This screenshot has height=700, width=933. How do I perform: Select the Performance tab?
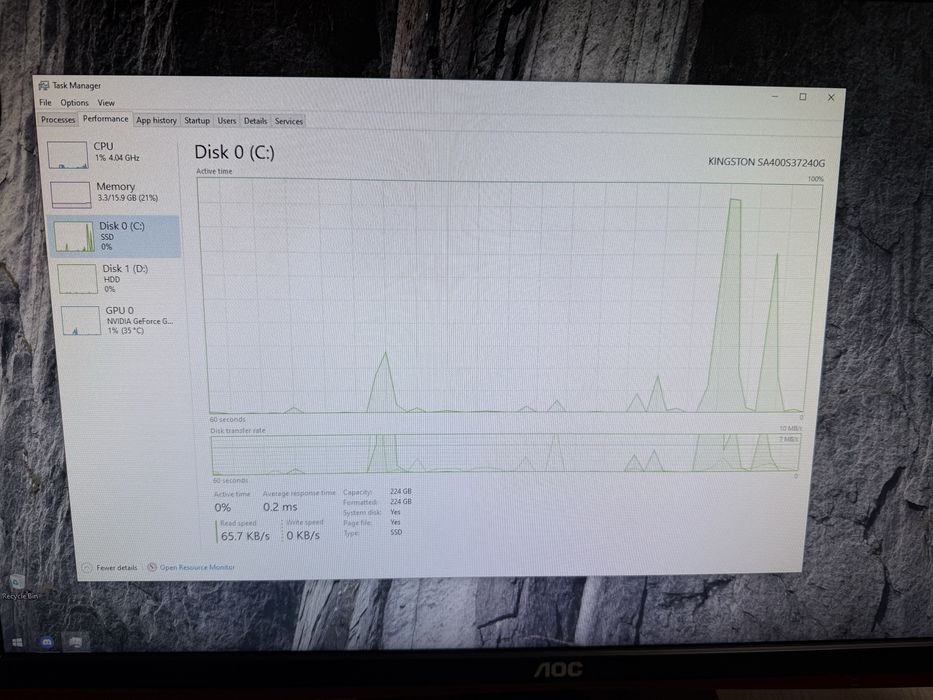[105, 118]
